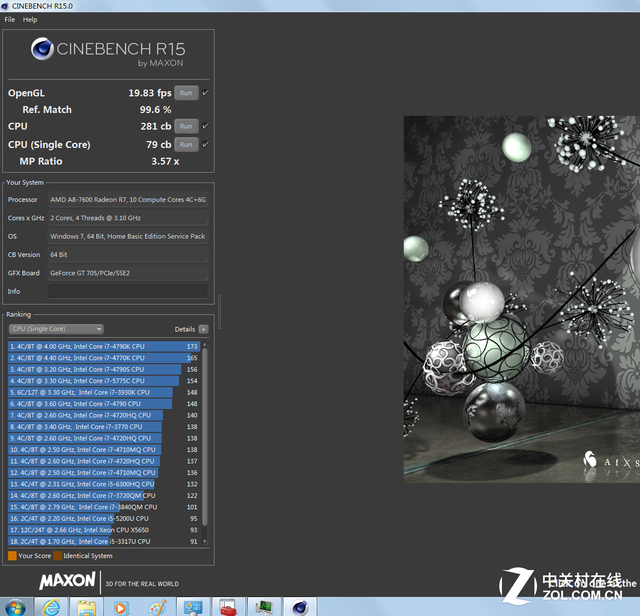
Task: Click the OpenGL 19.83 fps score
Action: coord(150,93)
